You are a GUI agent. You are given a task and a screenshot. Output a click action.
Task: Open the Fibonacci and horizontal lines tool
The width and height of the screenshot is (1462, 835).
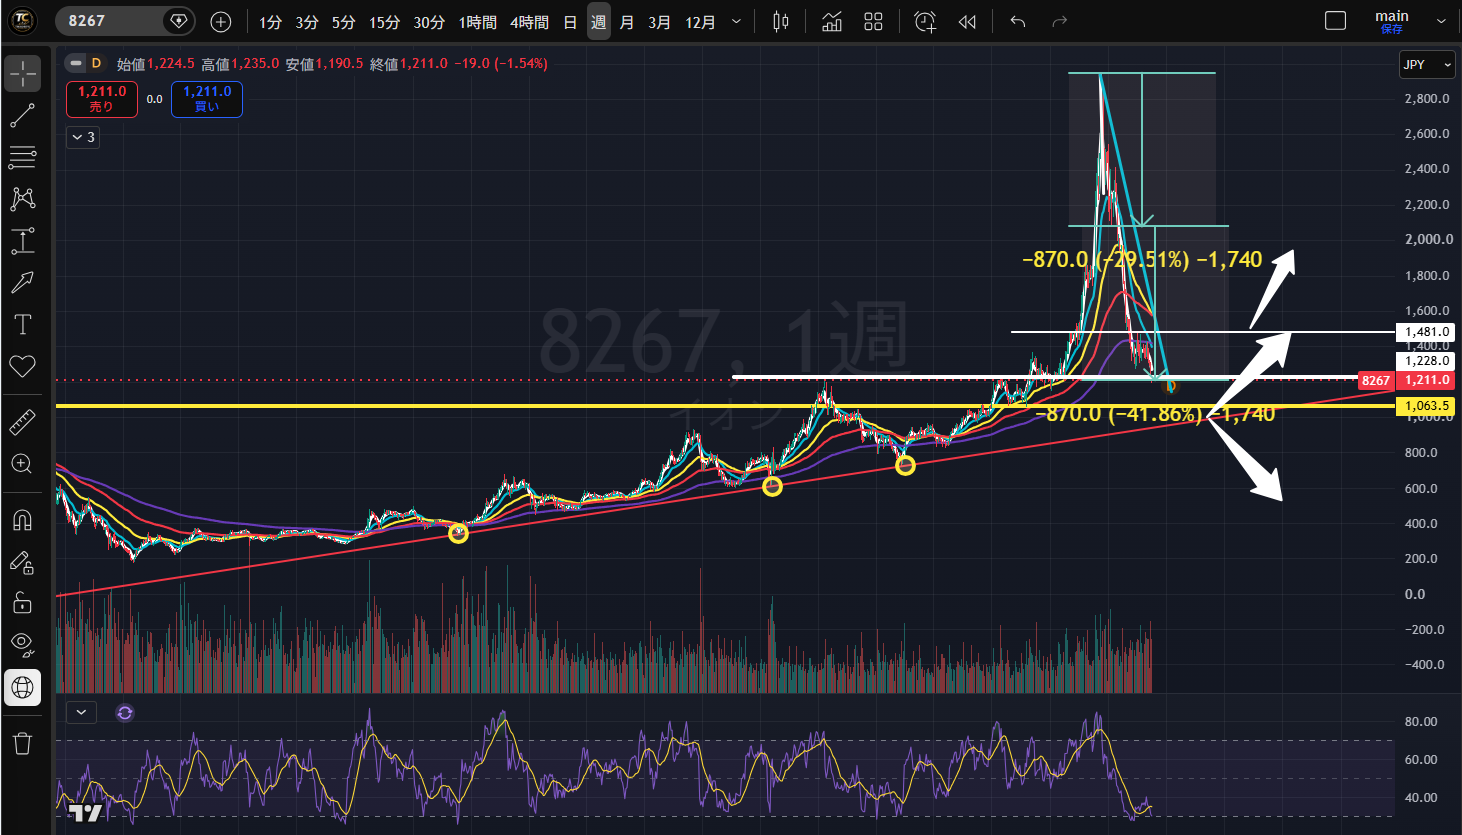[22, 157]
